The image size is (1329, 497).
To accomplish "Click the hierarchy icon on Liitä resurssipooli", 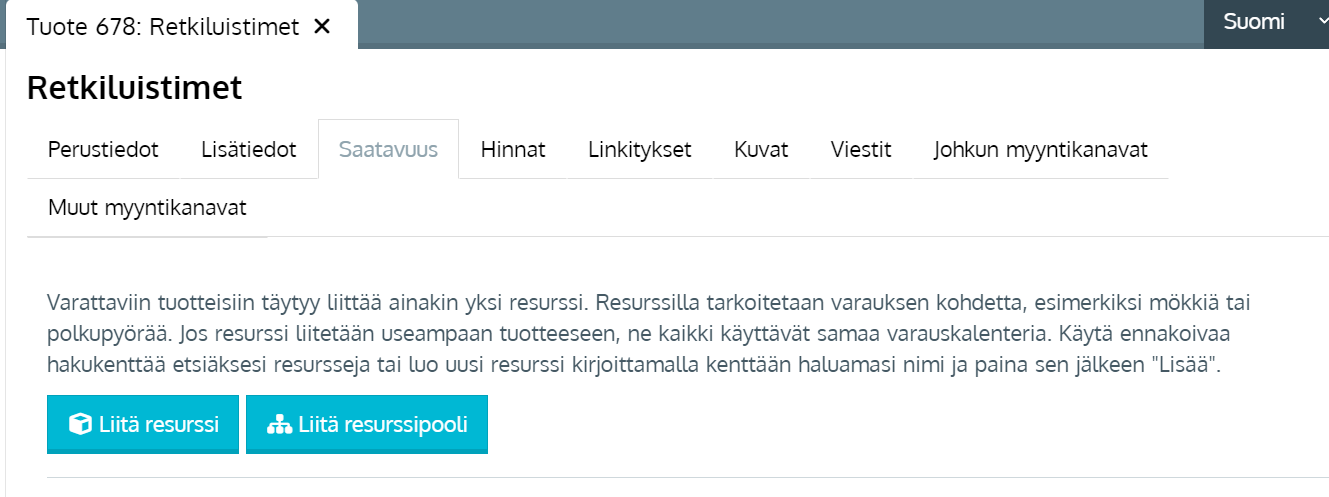I will click(x=279, y=424).
